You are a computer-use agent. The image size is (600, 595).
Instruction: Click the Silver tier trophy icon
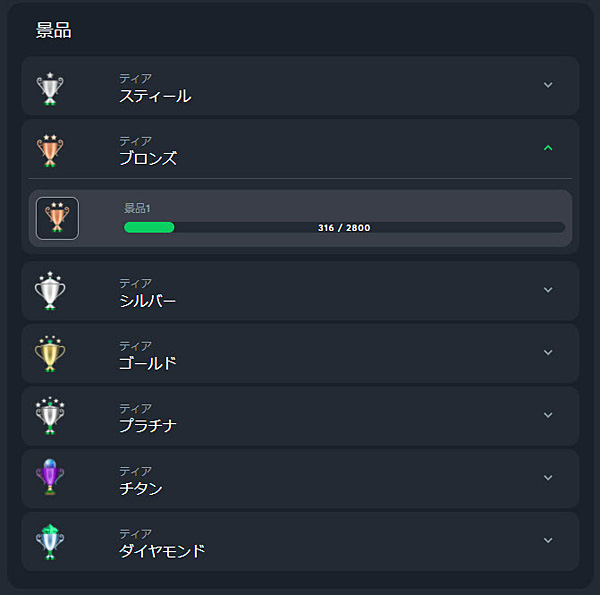pyautogui.click(x=50, y=291)
